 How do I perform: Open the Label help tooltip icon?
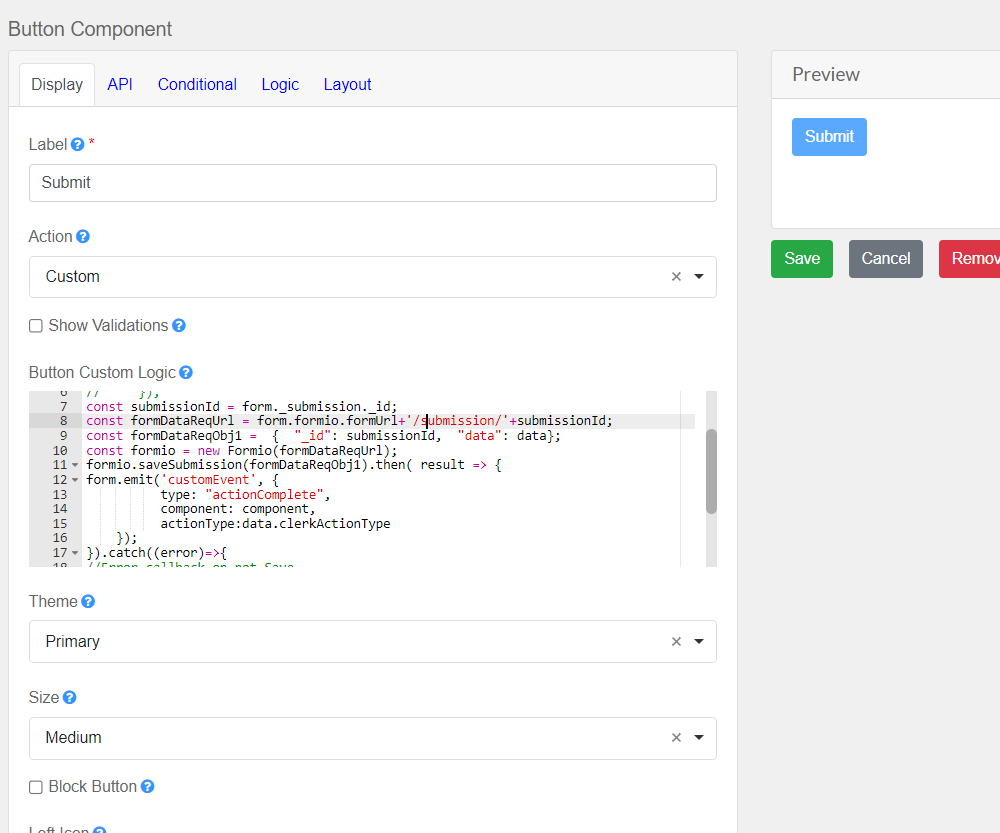pyautogui.click(x=77, y=144)
